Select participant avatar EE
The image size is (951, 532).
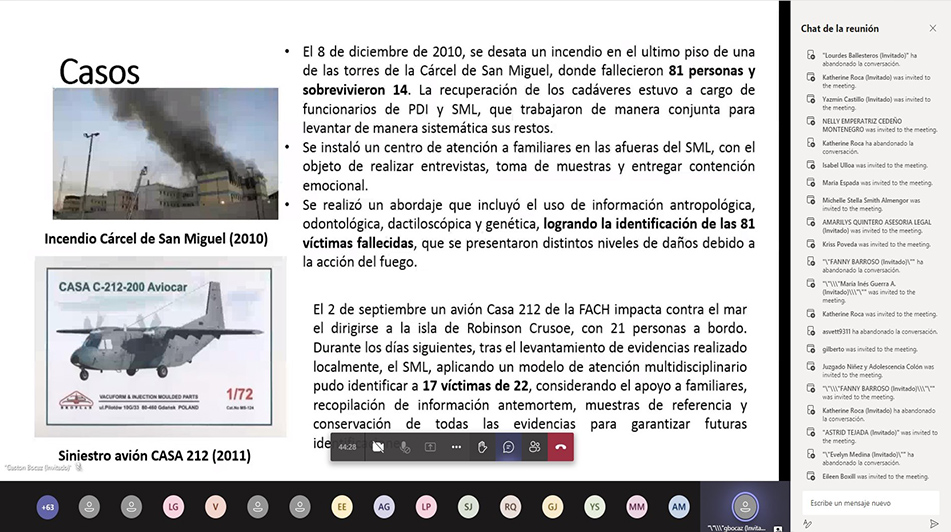coord(342,507)
